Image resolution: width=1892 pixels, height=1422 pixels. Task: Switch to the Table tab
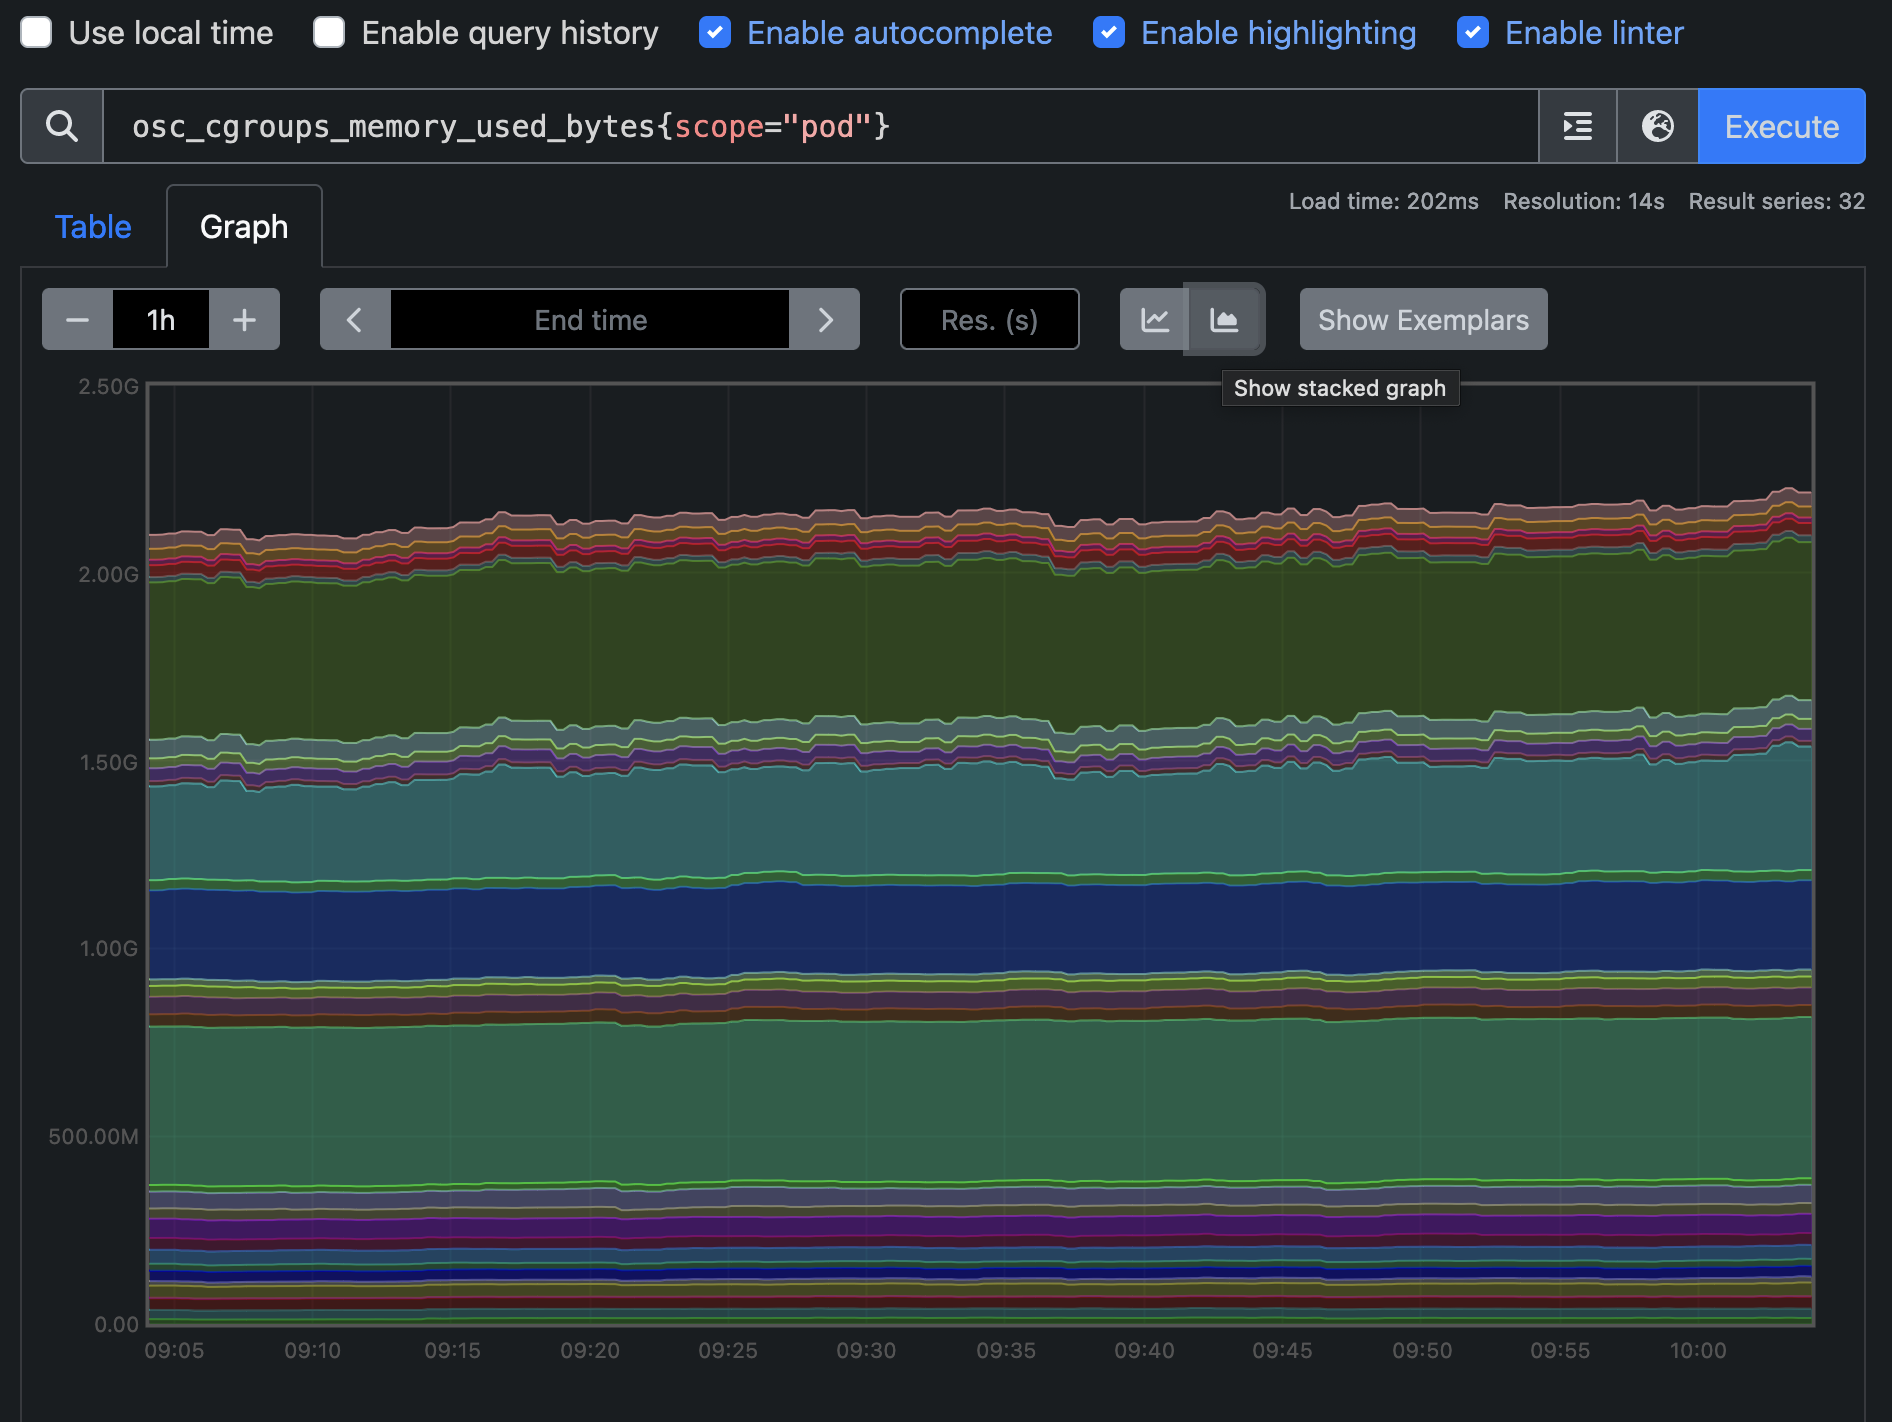coord(93,227)
